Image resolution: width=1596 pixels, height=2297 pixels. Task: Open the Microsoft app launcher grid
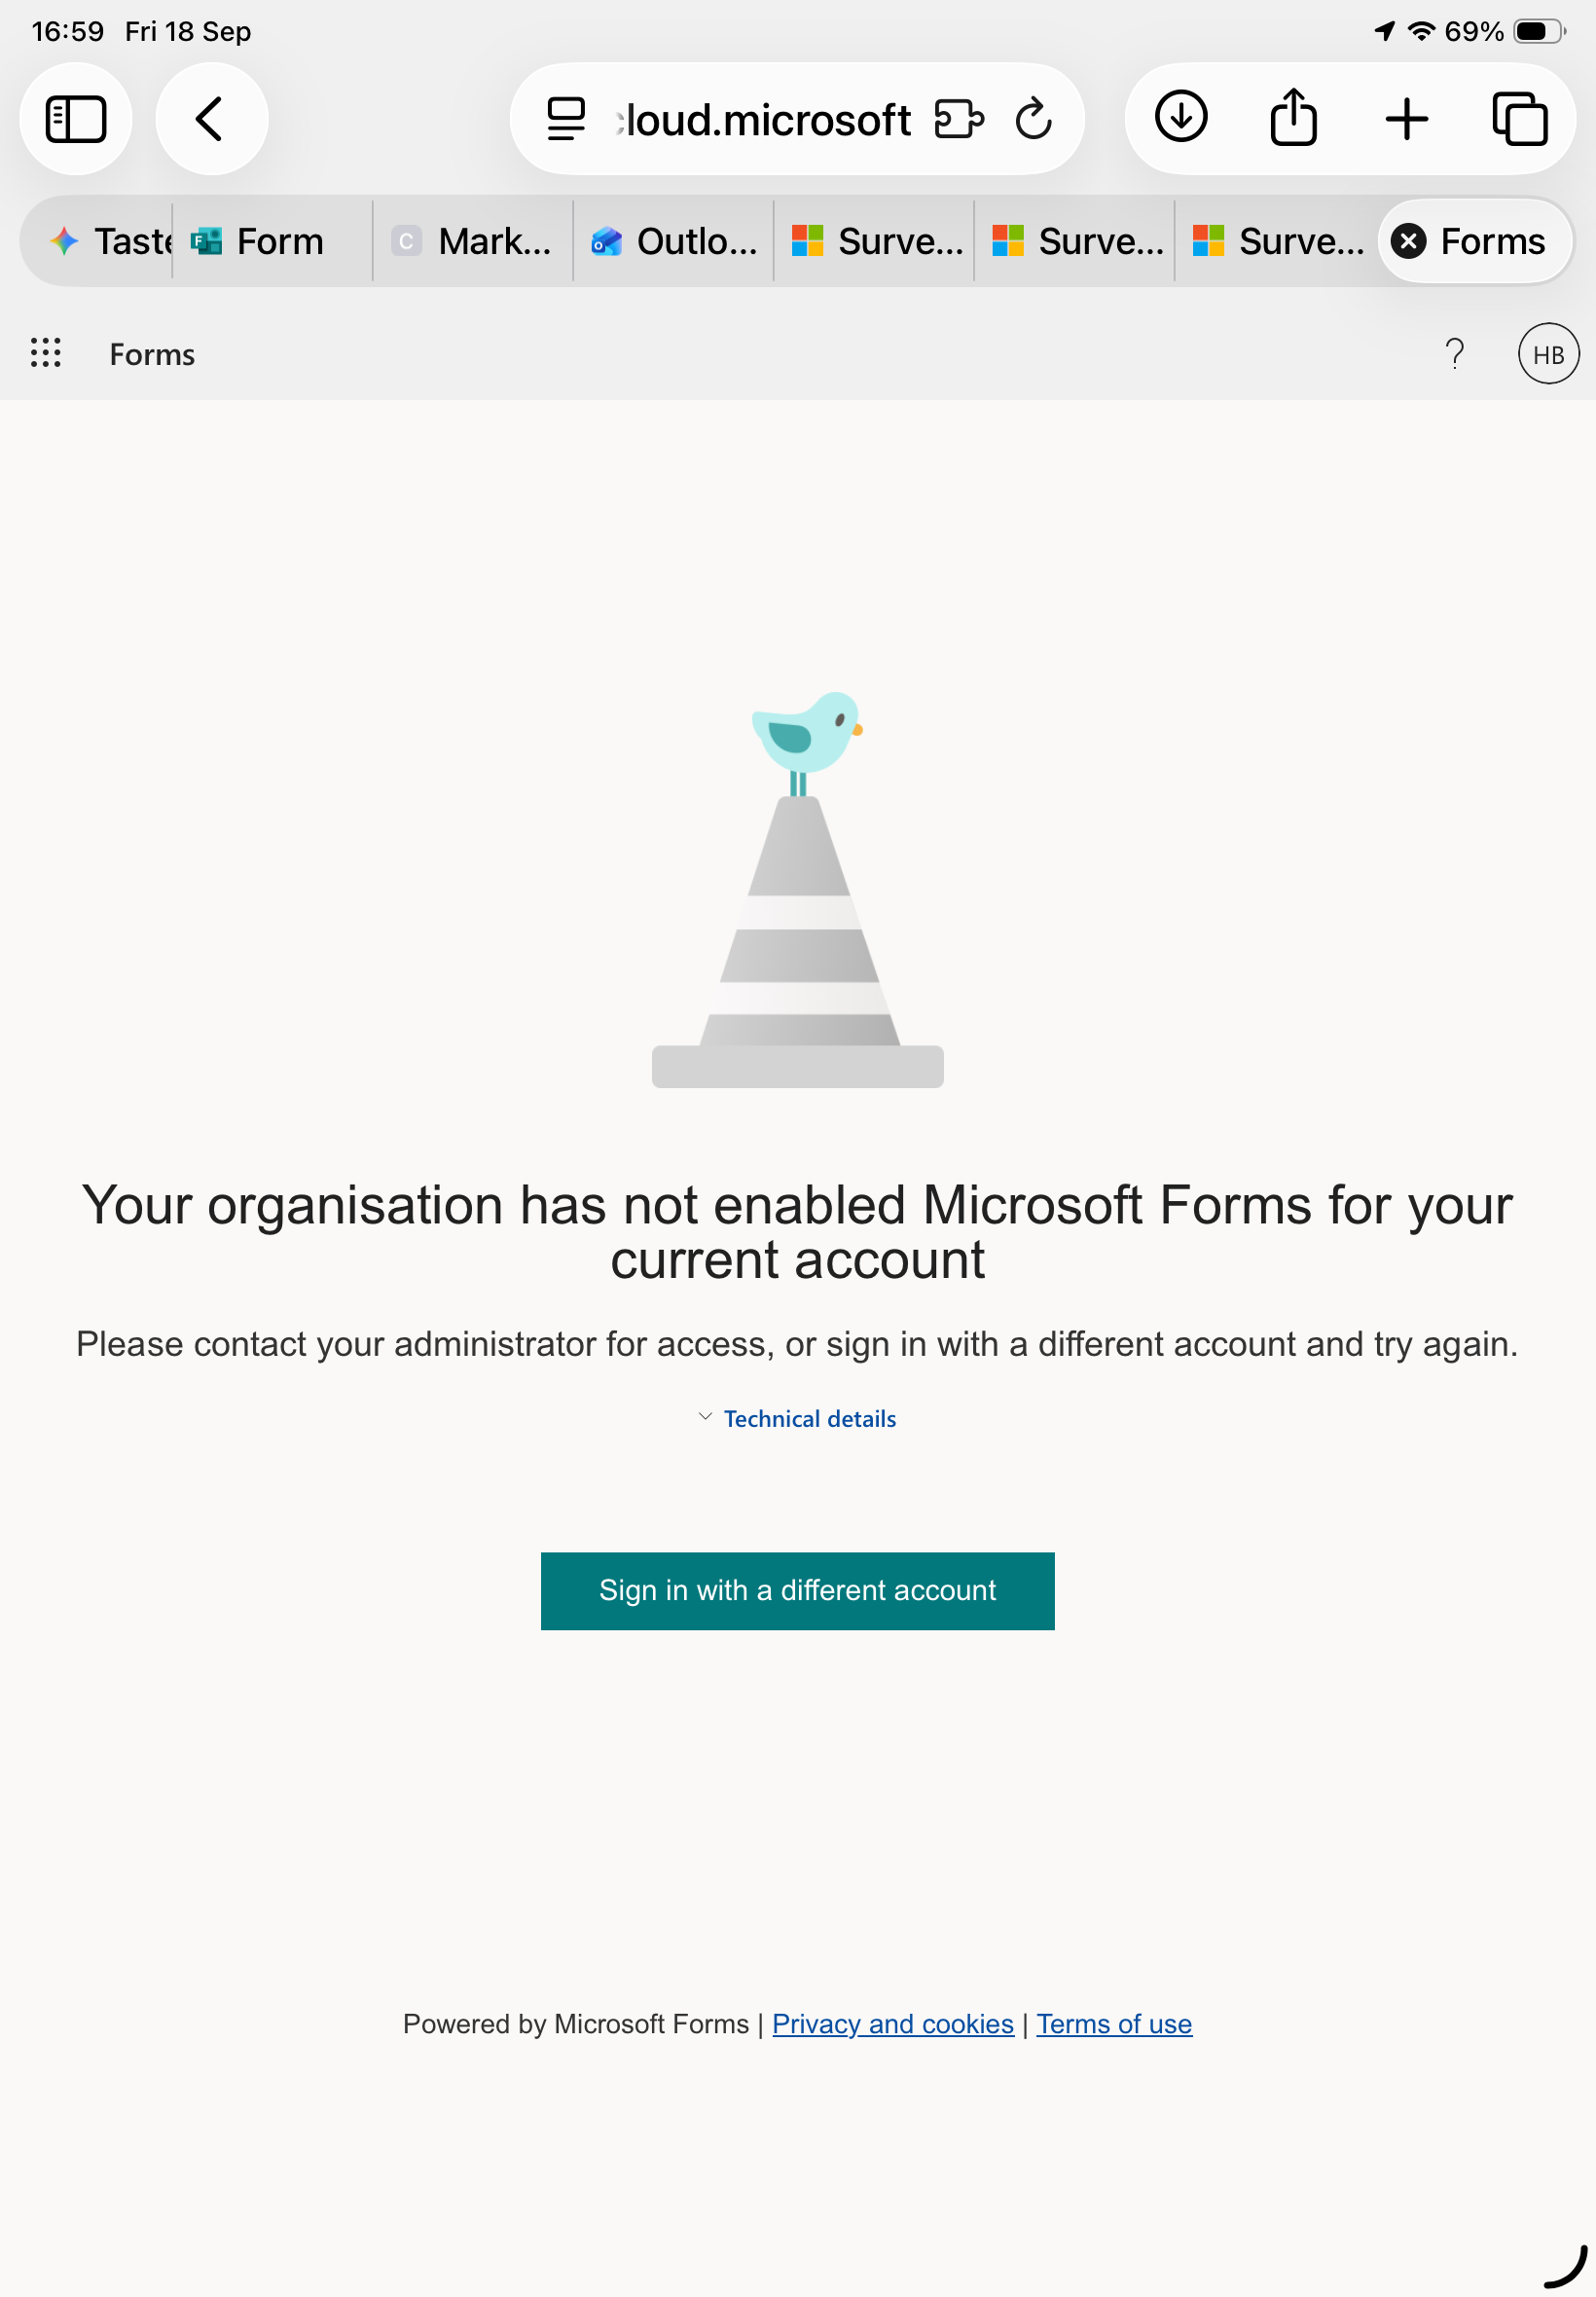point(46,353)
